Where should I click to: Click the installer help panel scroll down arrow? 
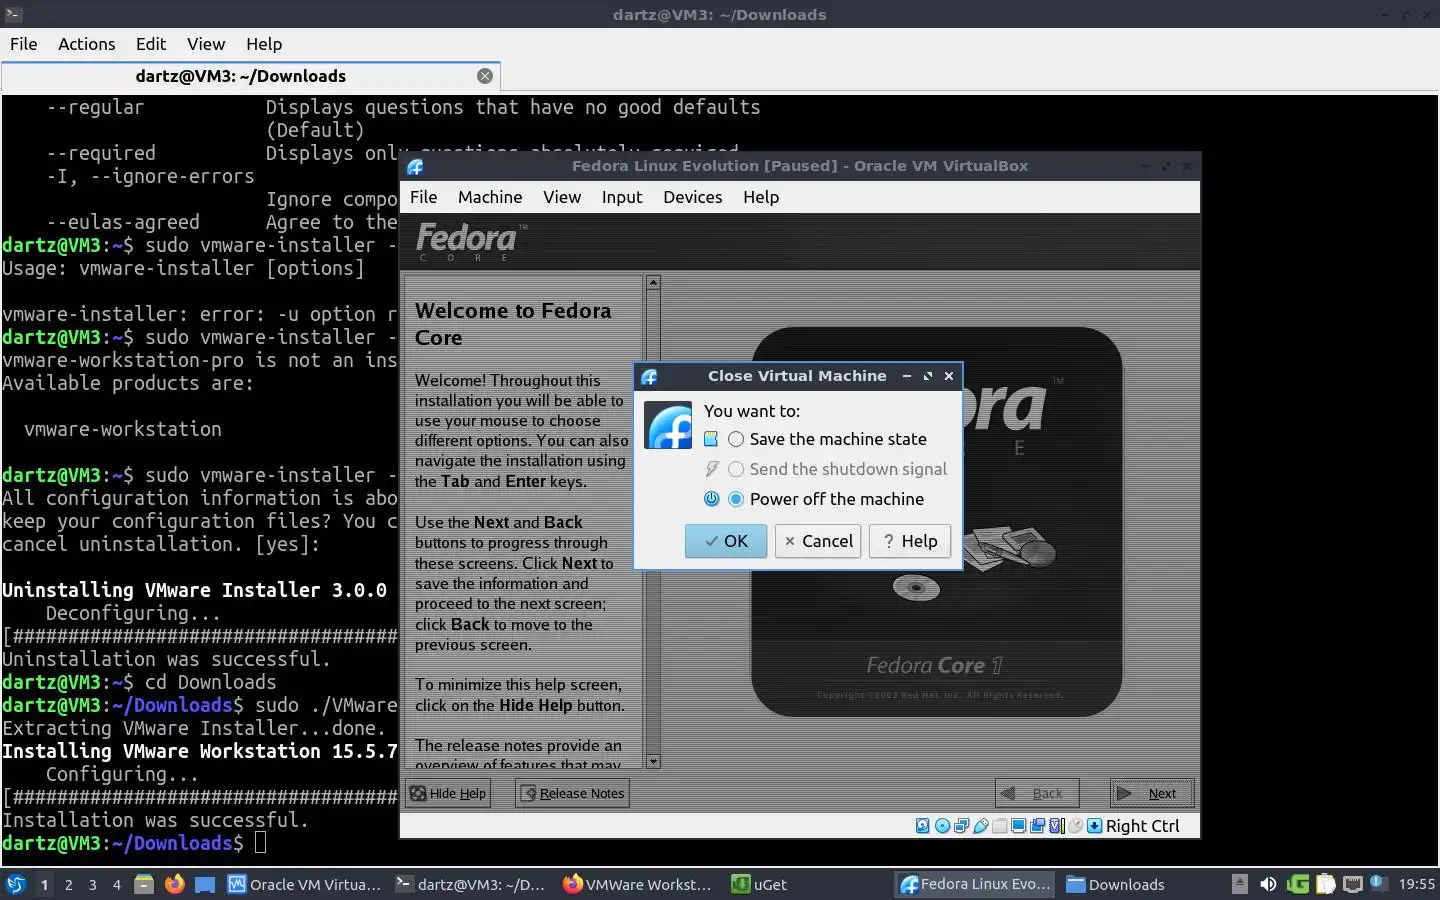(x=653, y=762)
